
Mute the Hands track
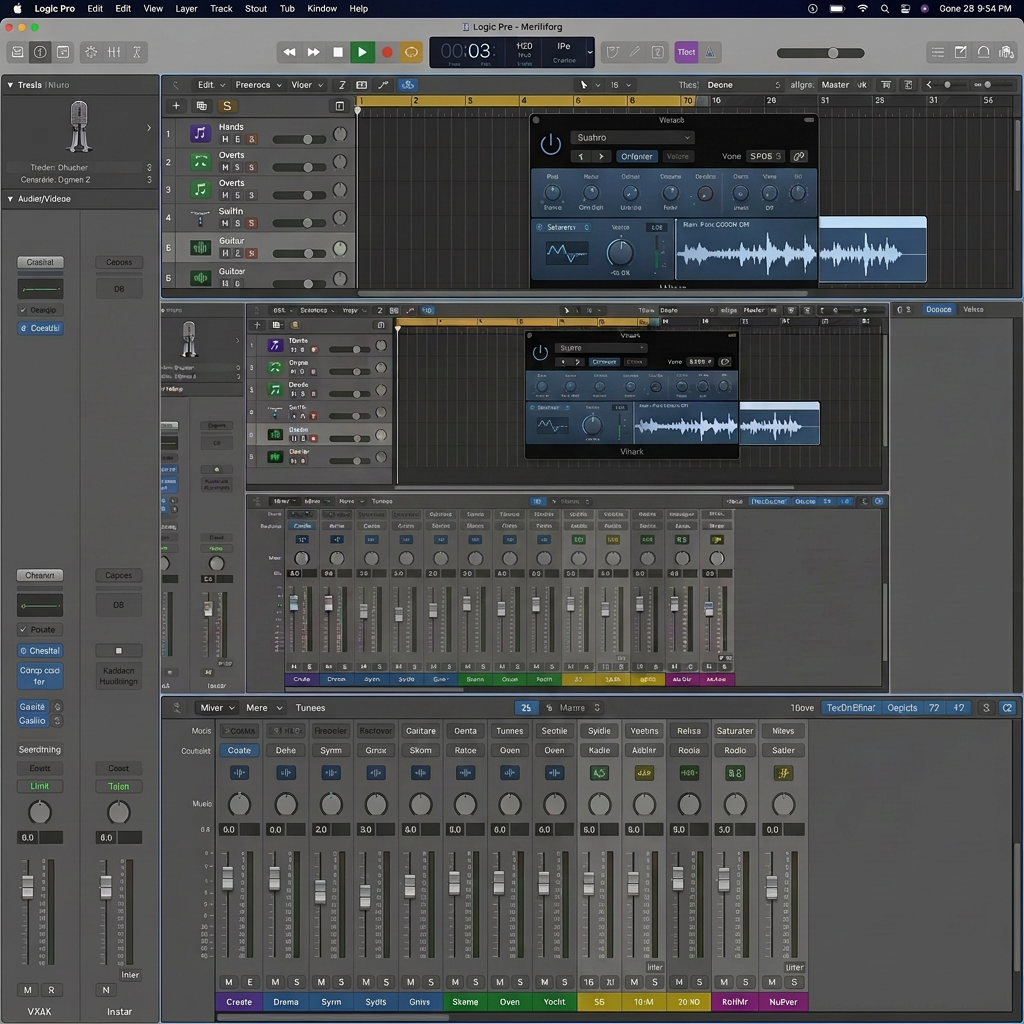click(225, 139)
